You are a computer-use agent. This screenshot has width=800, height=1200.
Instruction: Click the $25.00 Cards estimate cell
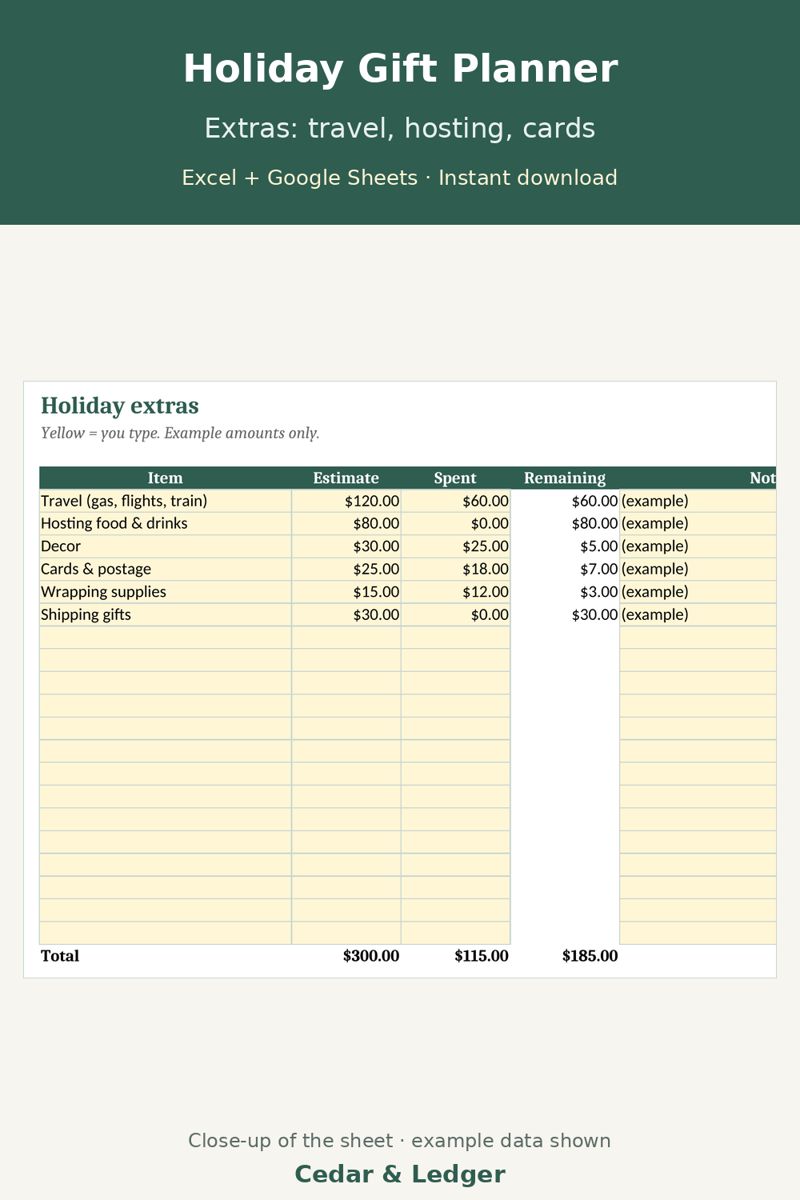click(x=346, y=570)
